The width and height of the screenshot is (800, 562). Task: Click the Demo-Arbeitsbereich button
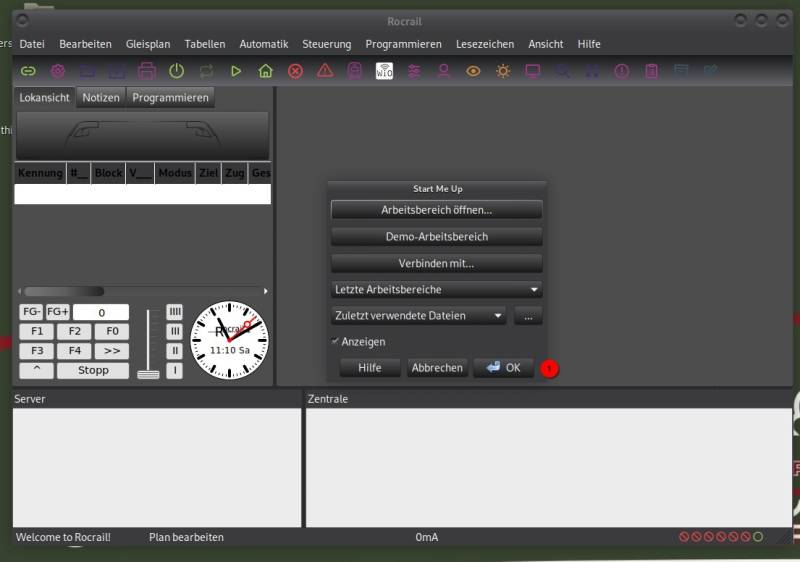(x=436, y=237)
